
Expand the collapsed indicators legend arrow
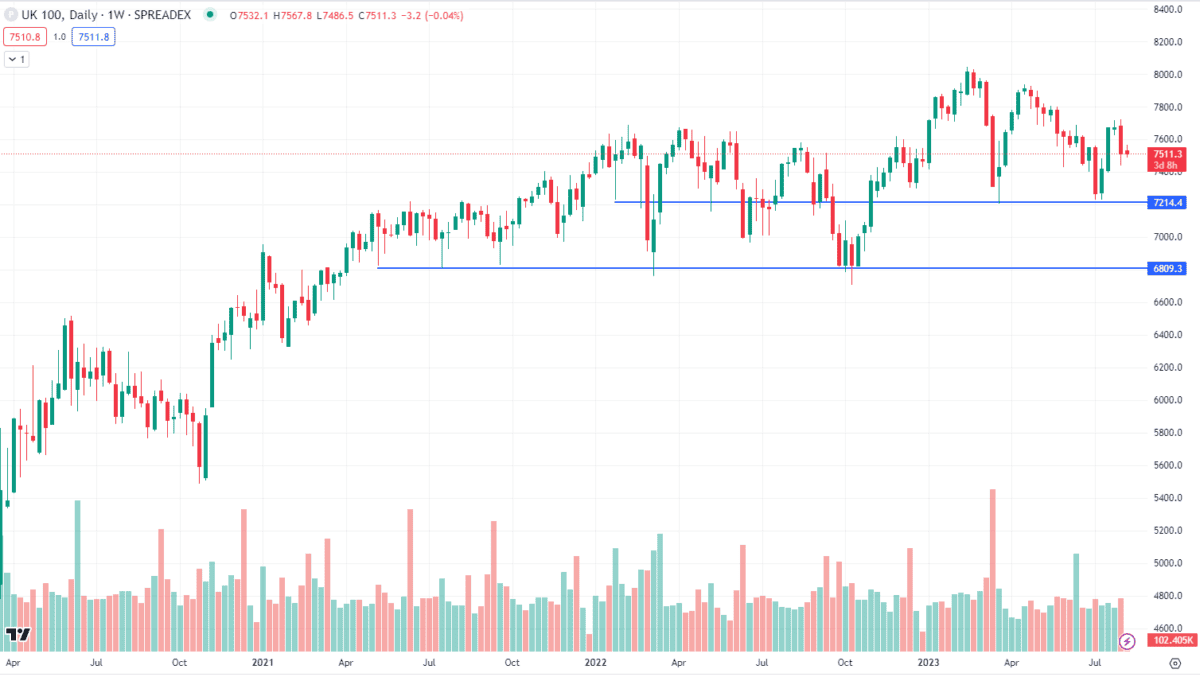pos(17,59)
